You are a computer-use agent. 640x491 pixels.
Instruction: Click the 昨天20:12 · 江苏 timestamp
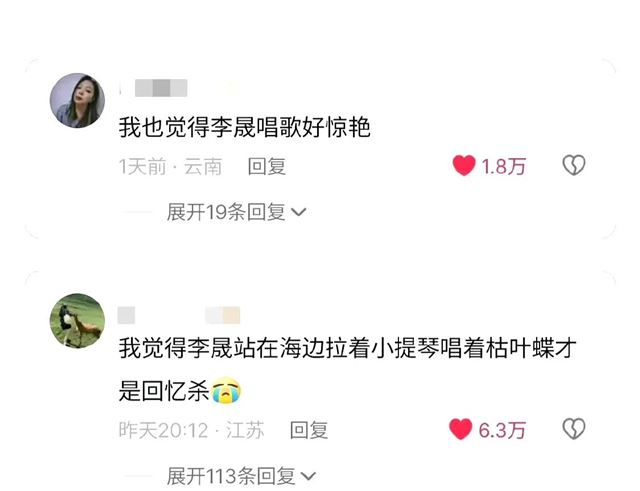[x=191, y=430]
